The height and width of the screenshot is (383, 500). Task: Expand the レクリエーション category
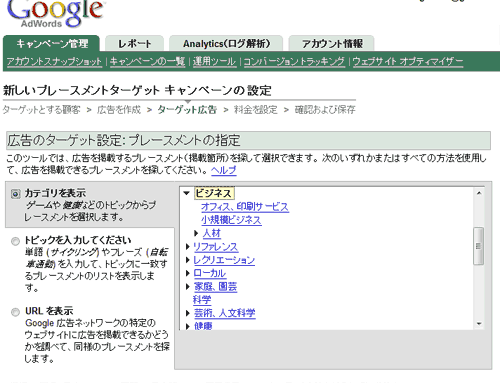[x=188, y=260]
